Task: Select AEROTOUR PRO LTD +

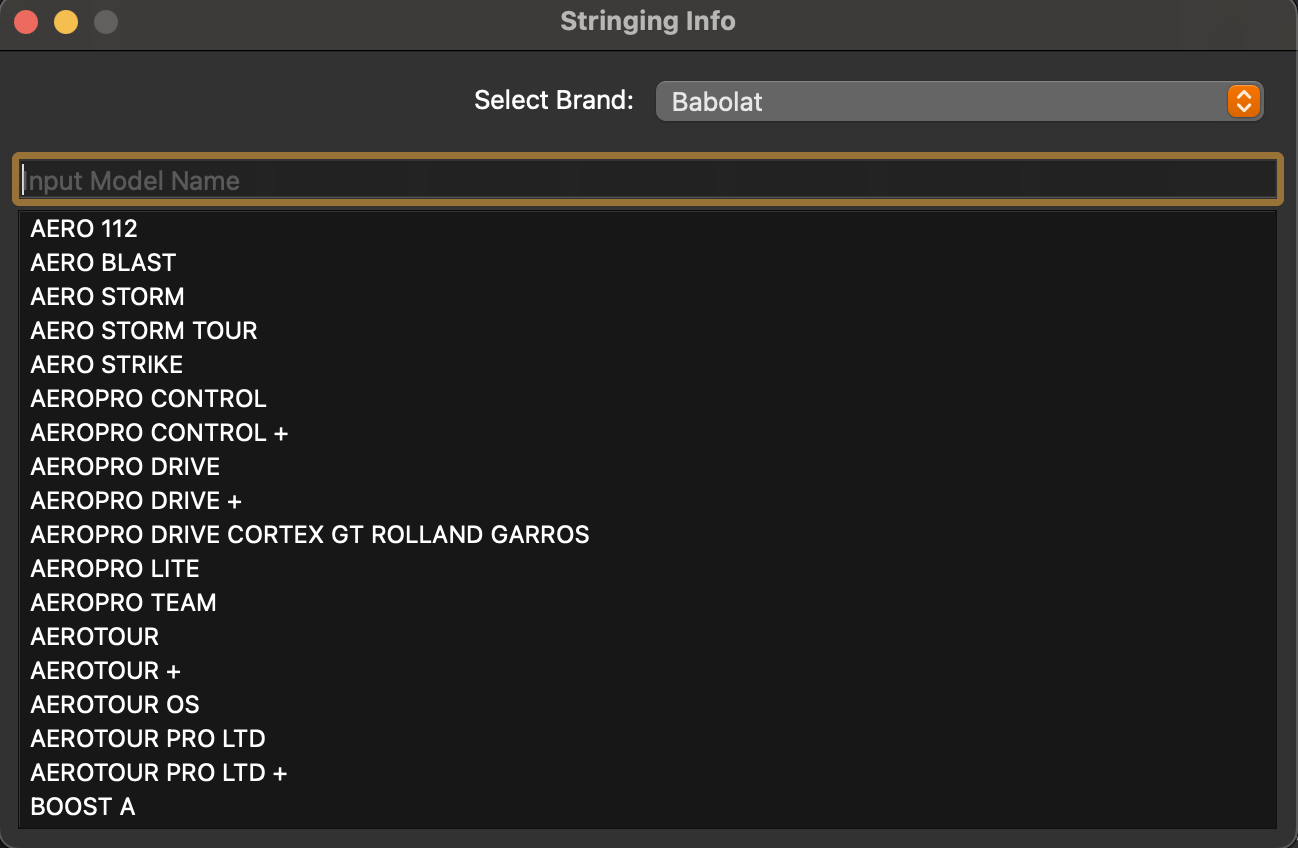Action: tap(158, 772)
